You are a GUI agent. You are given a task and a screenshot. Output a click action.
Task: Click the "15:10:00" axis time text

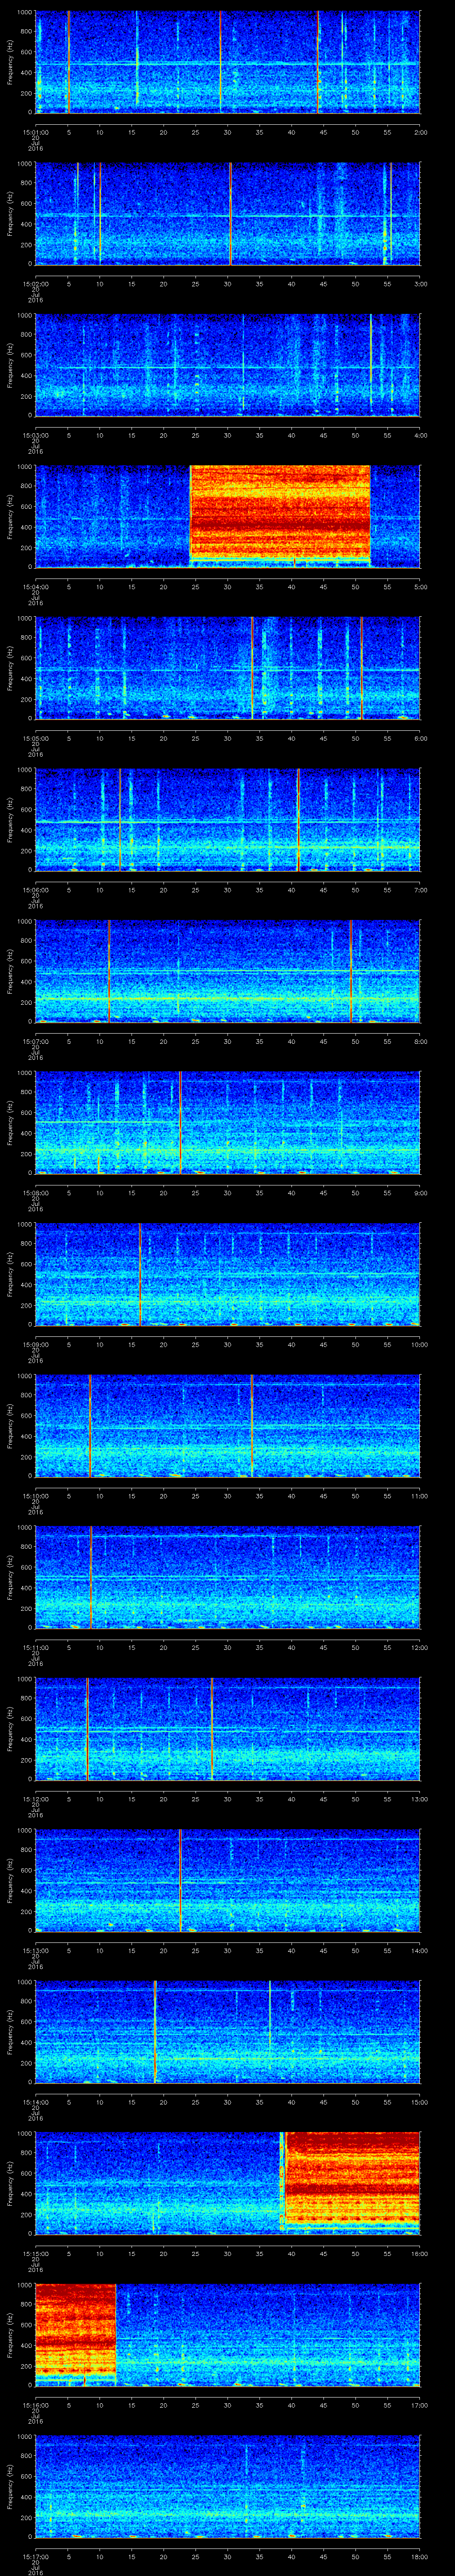click(35, 1496)
